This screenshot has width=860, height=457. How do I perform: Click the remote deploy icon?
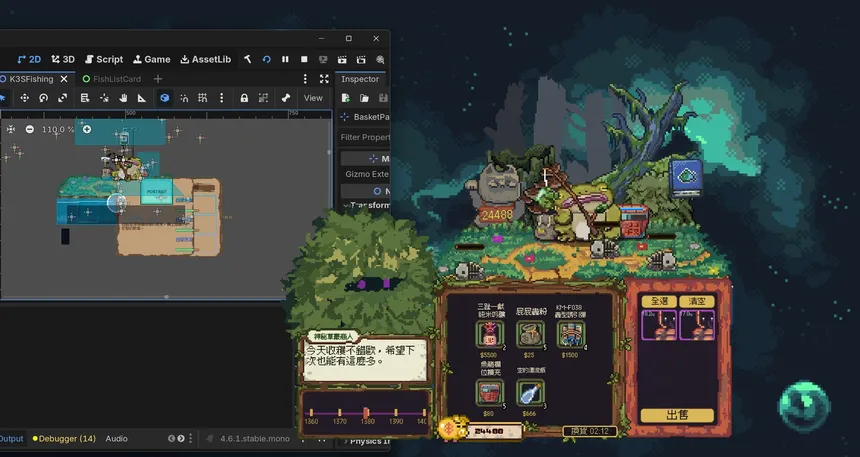323,59
